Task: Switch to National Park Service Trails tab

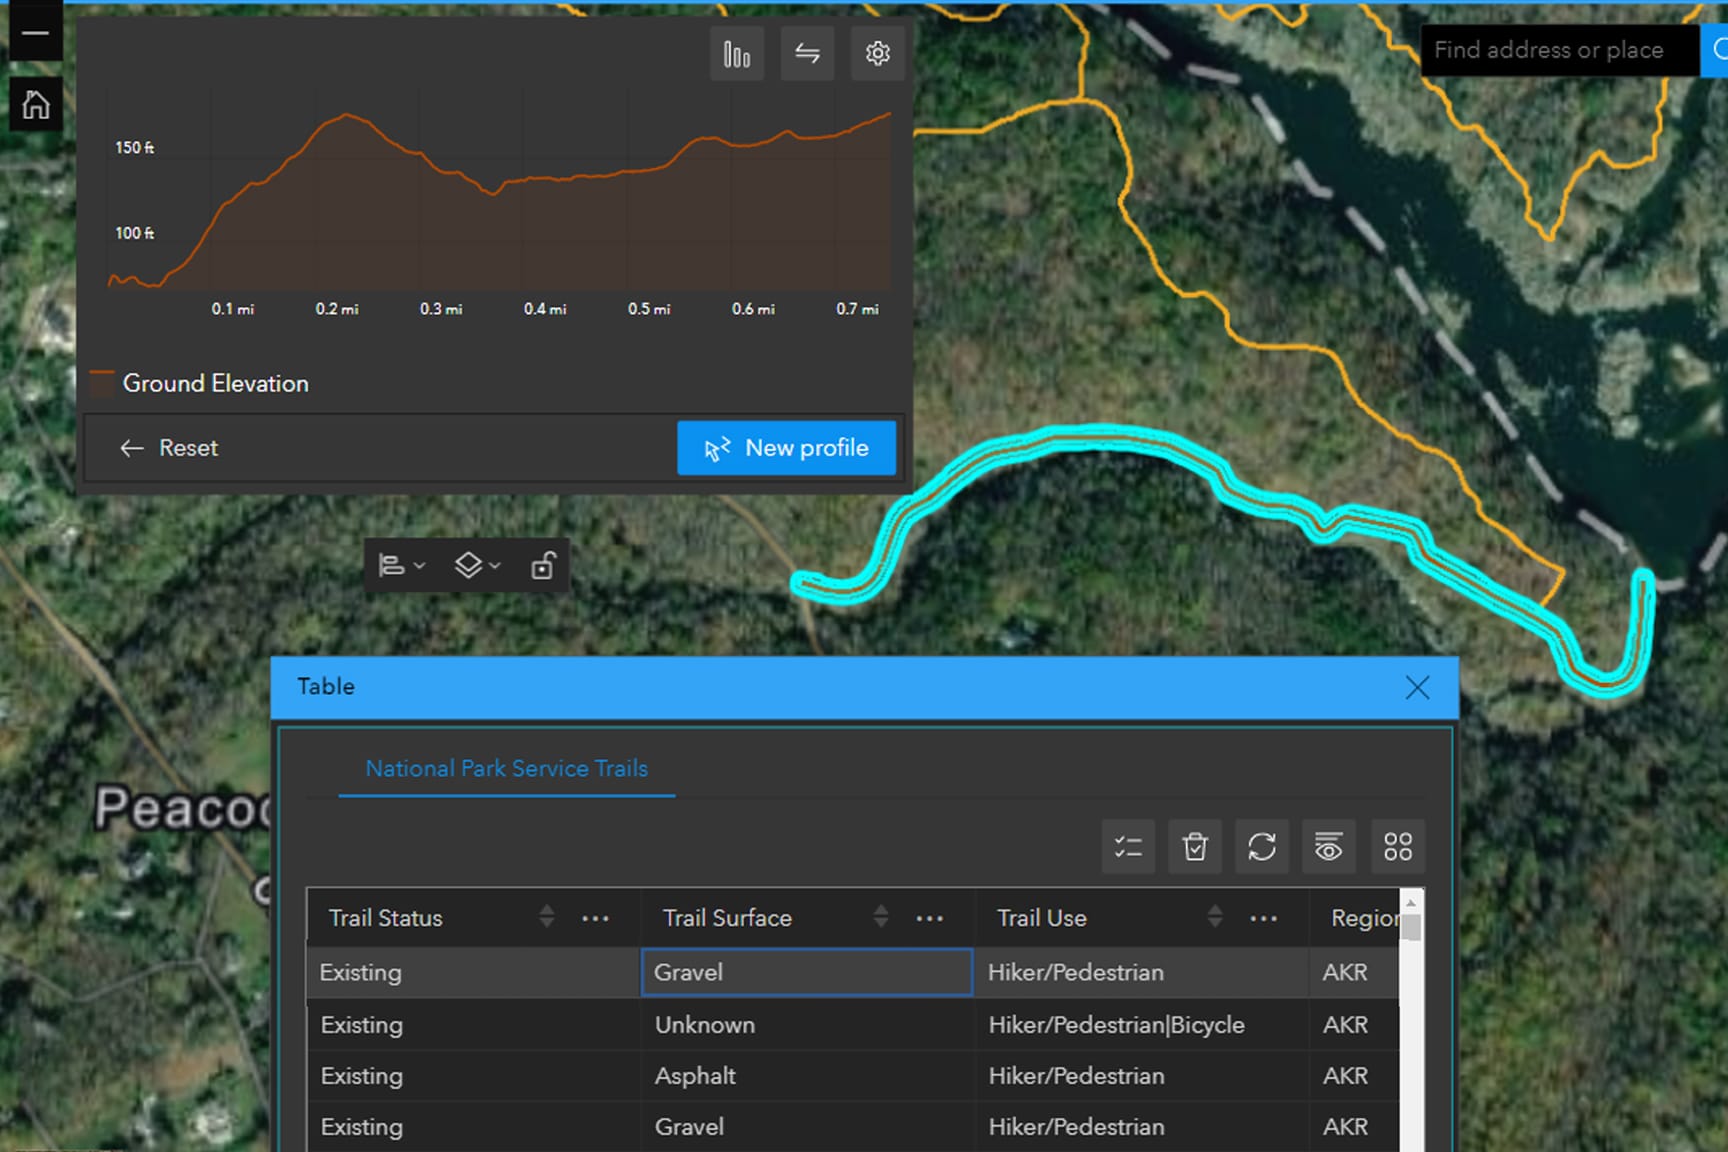Action: click(x=507, y=768)
